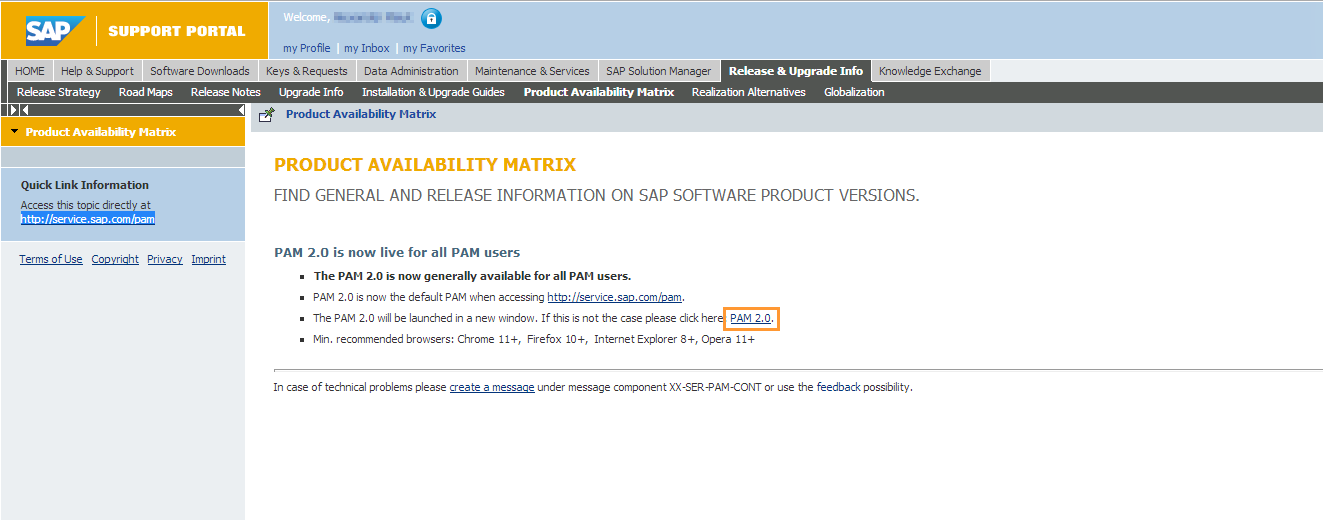This screenshot has height=520, width=1323.
Task: Open the my Inbox link
Action: tap(367, 48)
